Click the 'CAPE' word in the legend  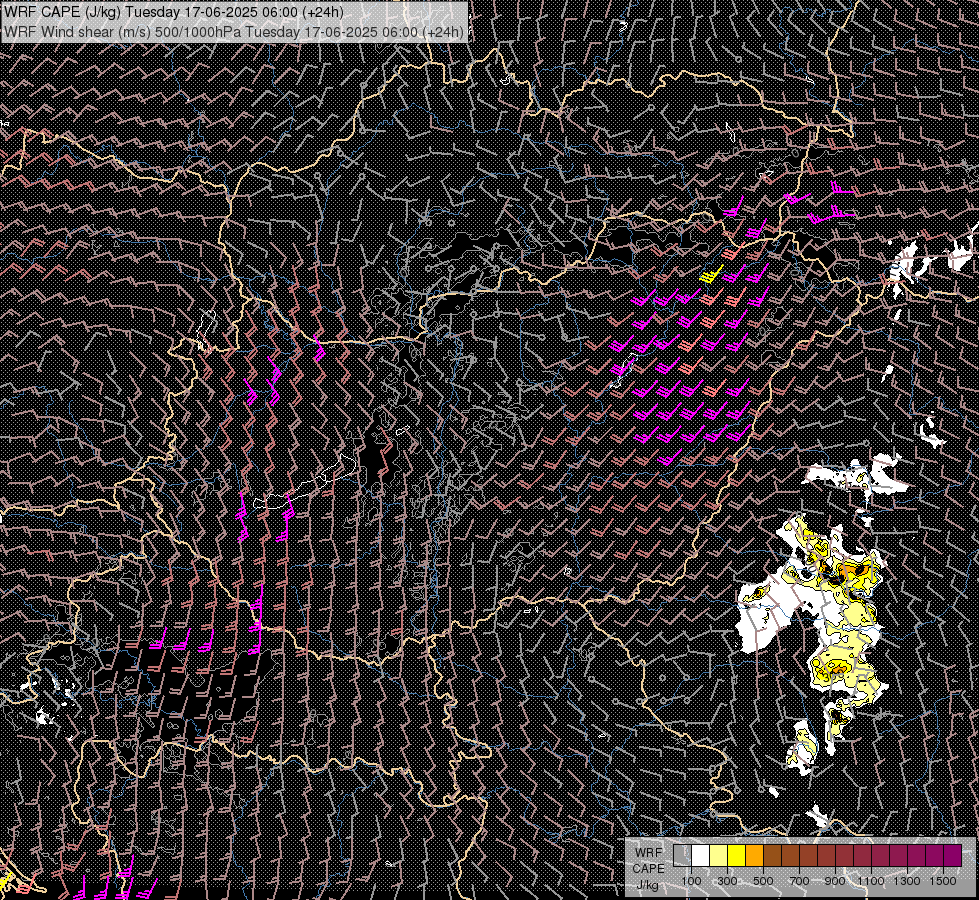coord(648,869)
